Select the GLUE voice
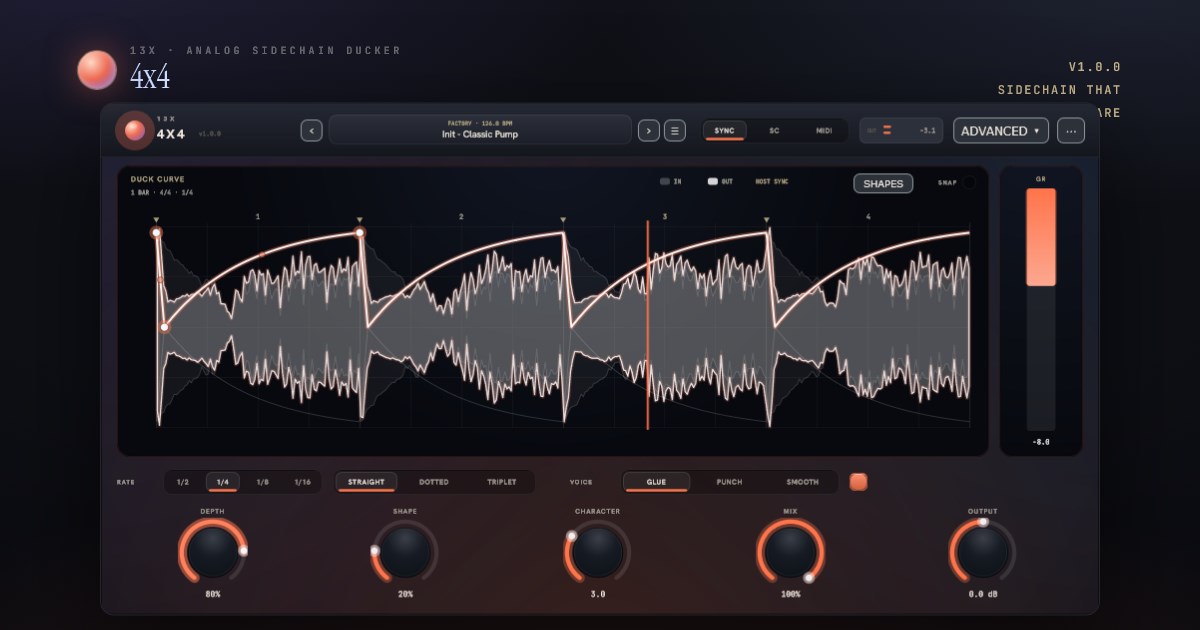The width and height of the screenshot is (1200, 630). pyautogui.click(x=656, y=482)
